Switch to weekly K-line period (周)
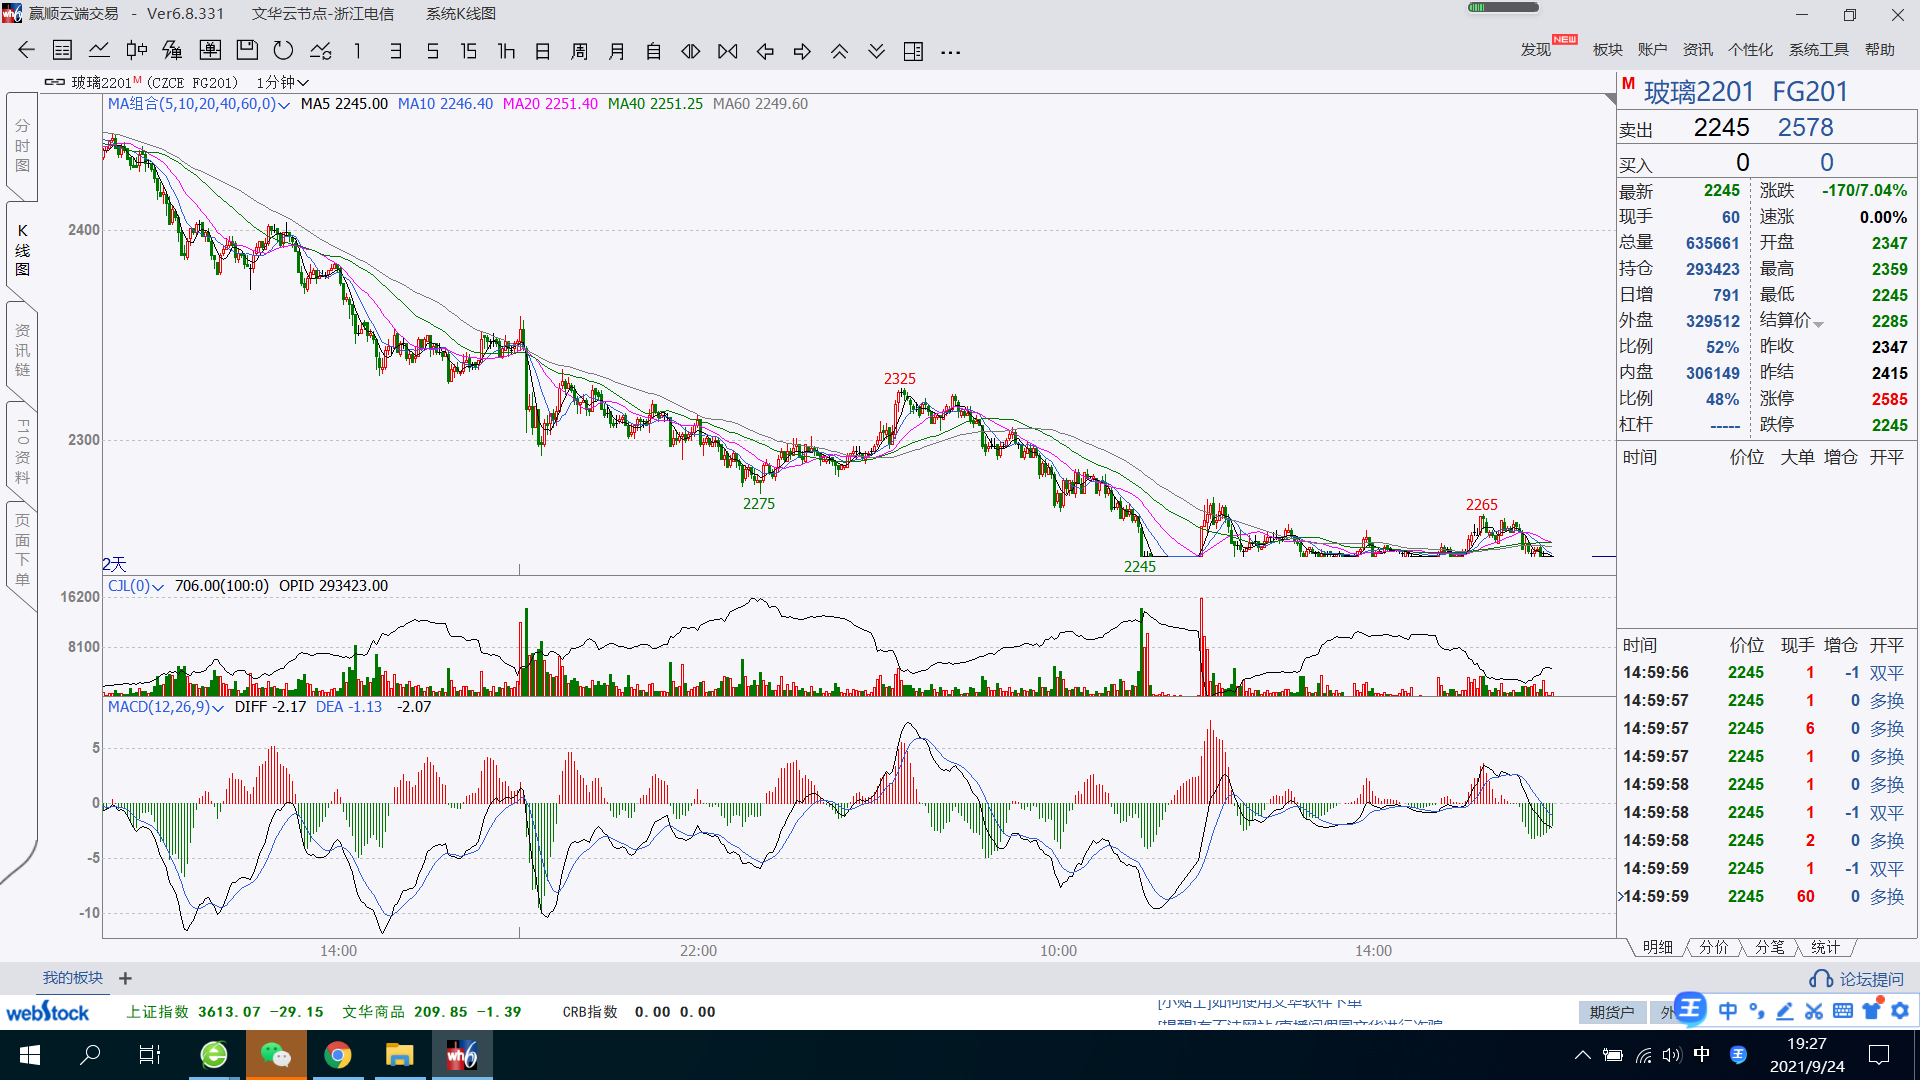 pyautogui.click(x=579, y=51)
